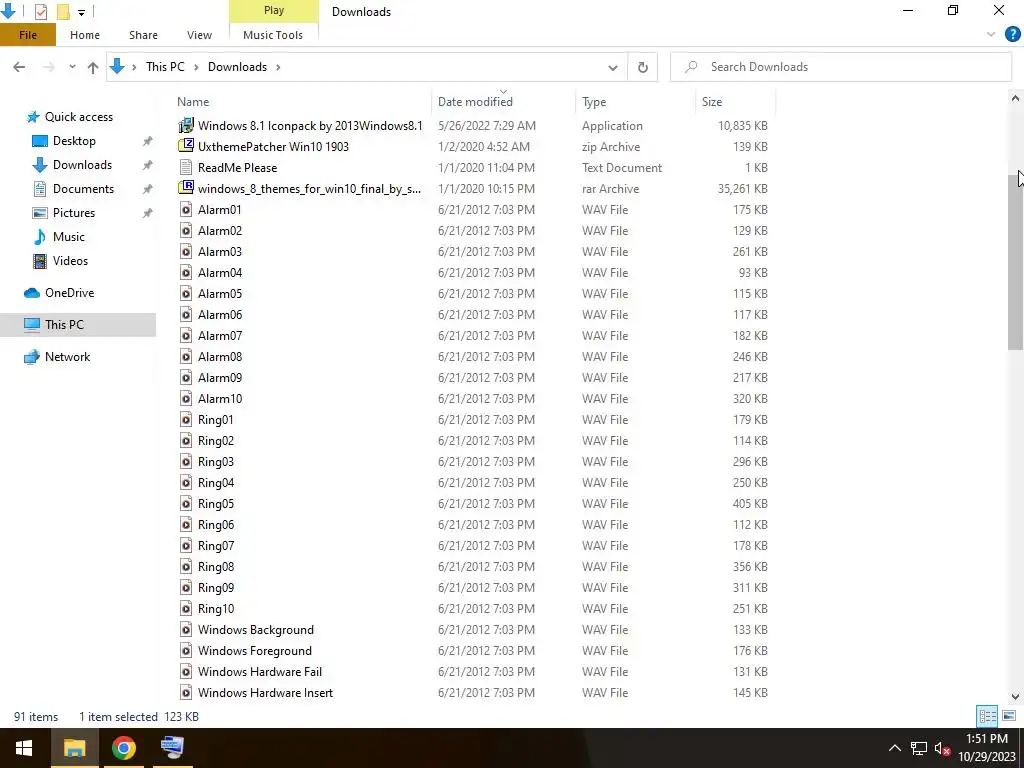Select the Alarm05 file name
1024x768 pixels.
click(219, 294)
